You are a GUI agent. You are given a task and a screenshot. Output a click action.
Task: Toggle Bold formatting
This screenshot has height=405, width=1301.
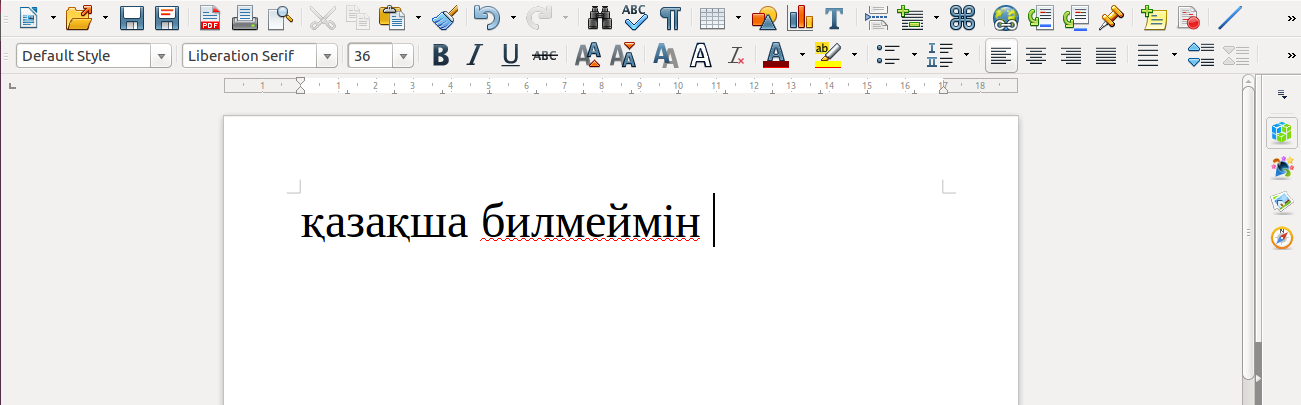pyautogui.click(x=440, y=56)
